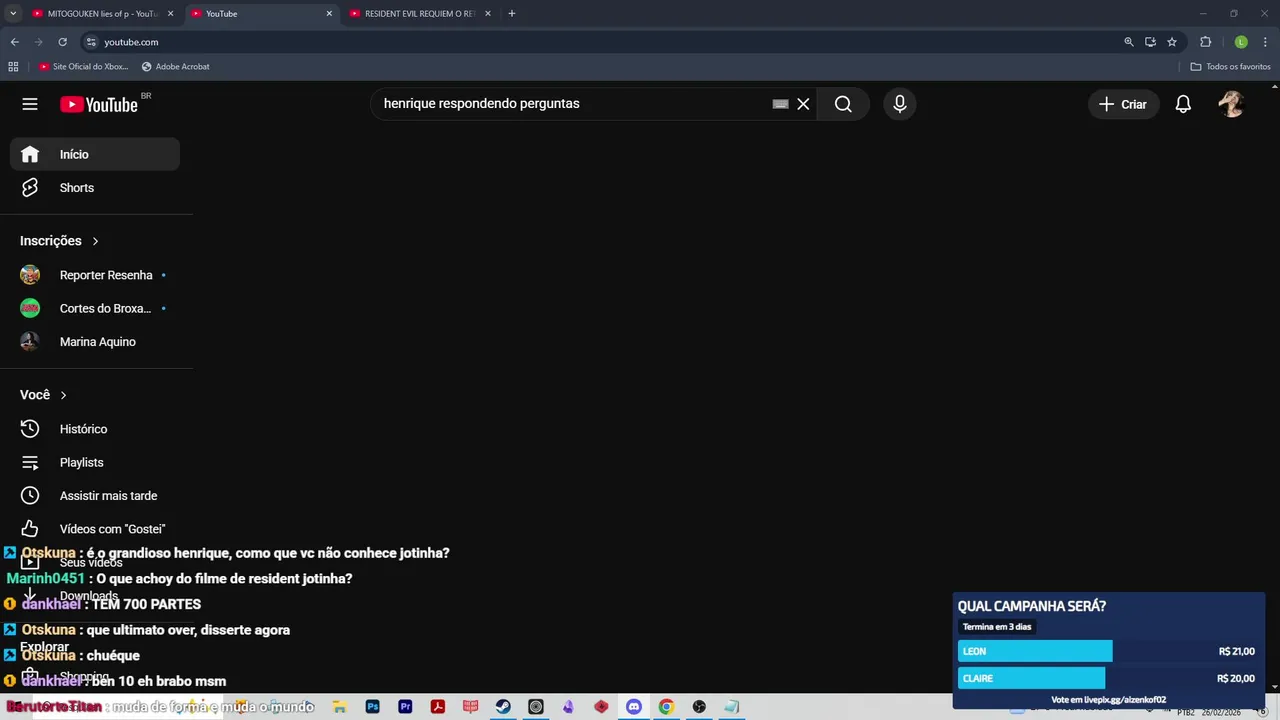
Task: Expand the Você section chevron
Action: click(63, 395)
